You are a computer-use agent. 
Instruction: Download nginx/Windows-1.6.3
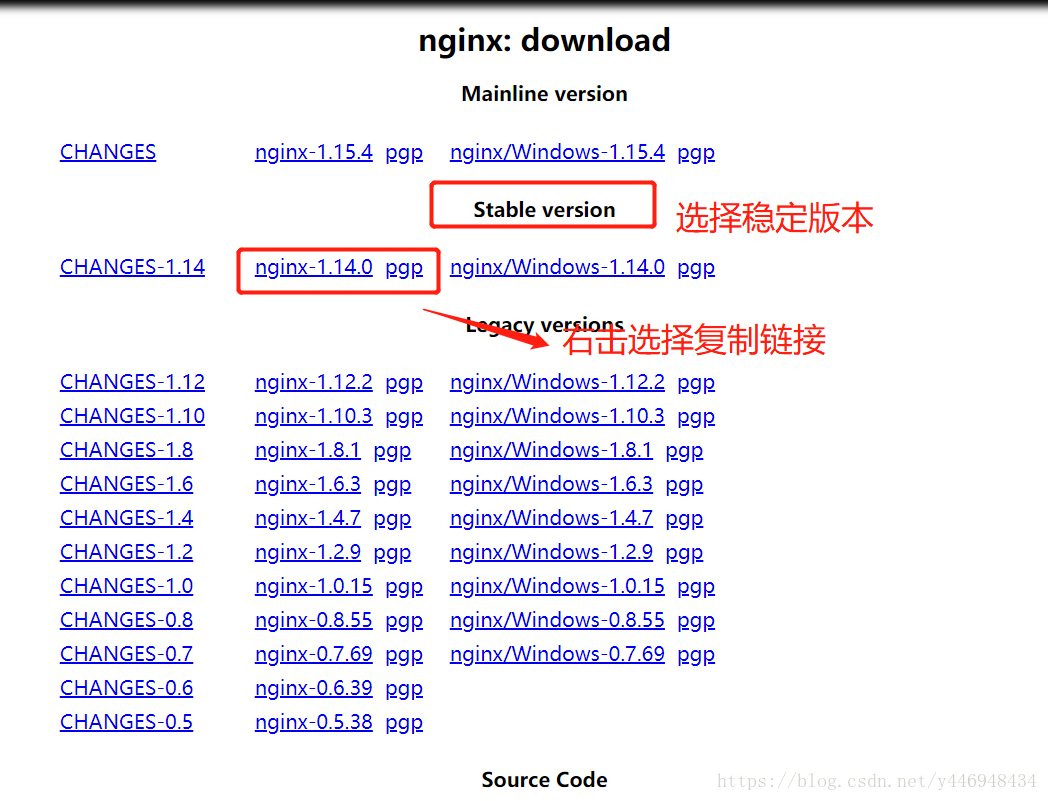click(x=551, y=485)
